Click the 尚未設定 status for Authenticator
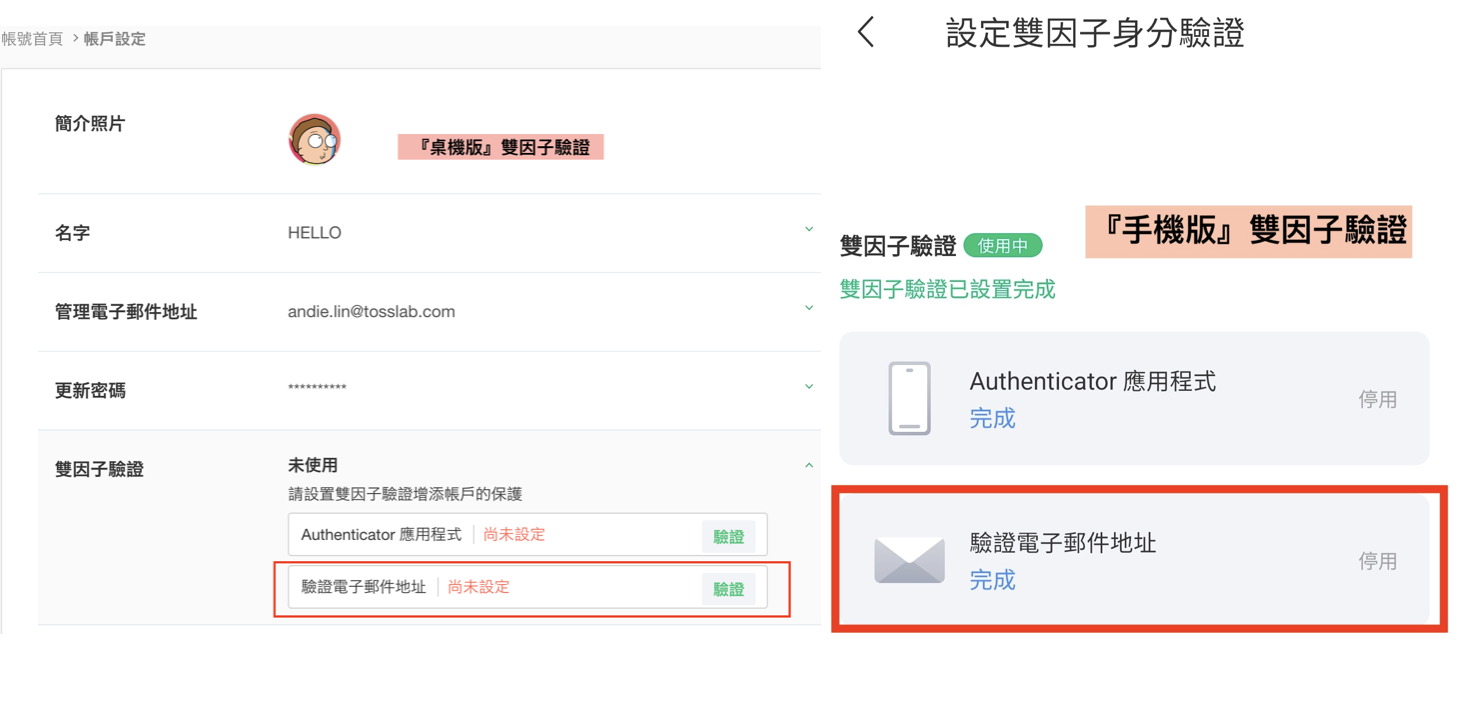Image resolution: width=1472 pixels, height=716 pixels. 514,535
